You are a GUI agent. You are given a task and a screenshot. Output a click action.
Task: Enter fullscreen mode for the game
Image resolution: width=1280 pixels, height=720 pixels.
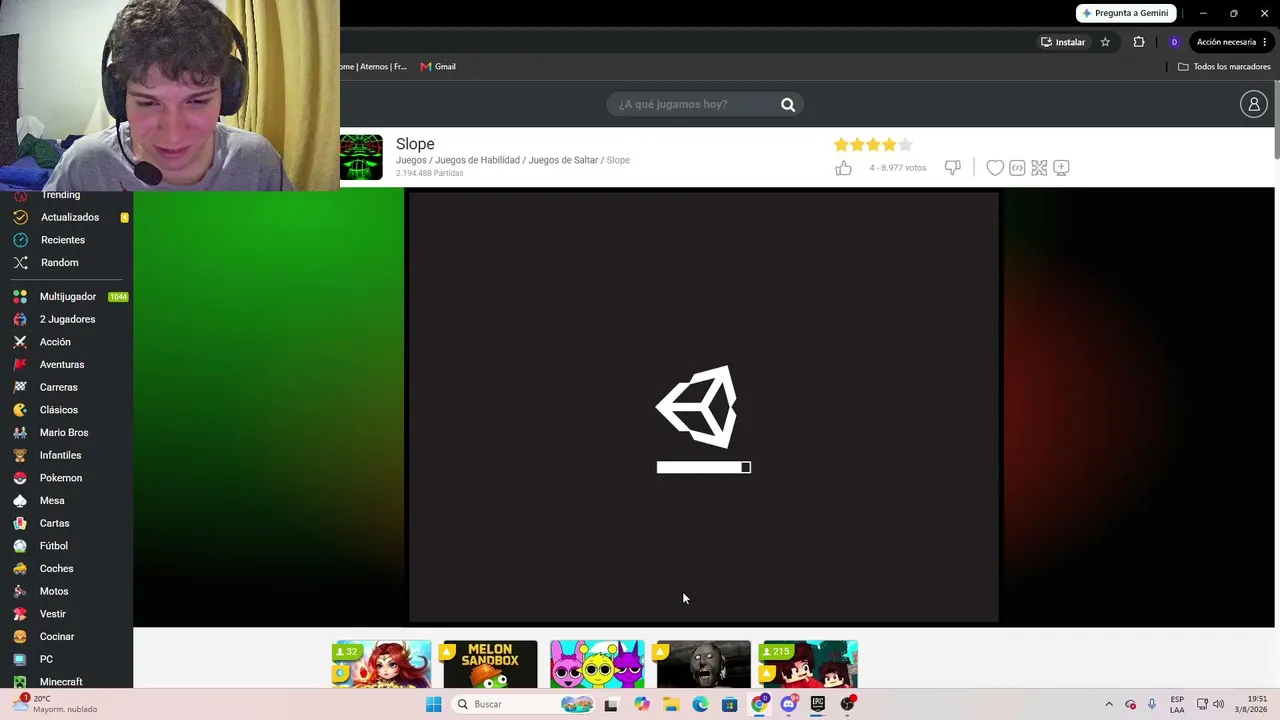click(1039, 168)
